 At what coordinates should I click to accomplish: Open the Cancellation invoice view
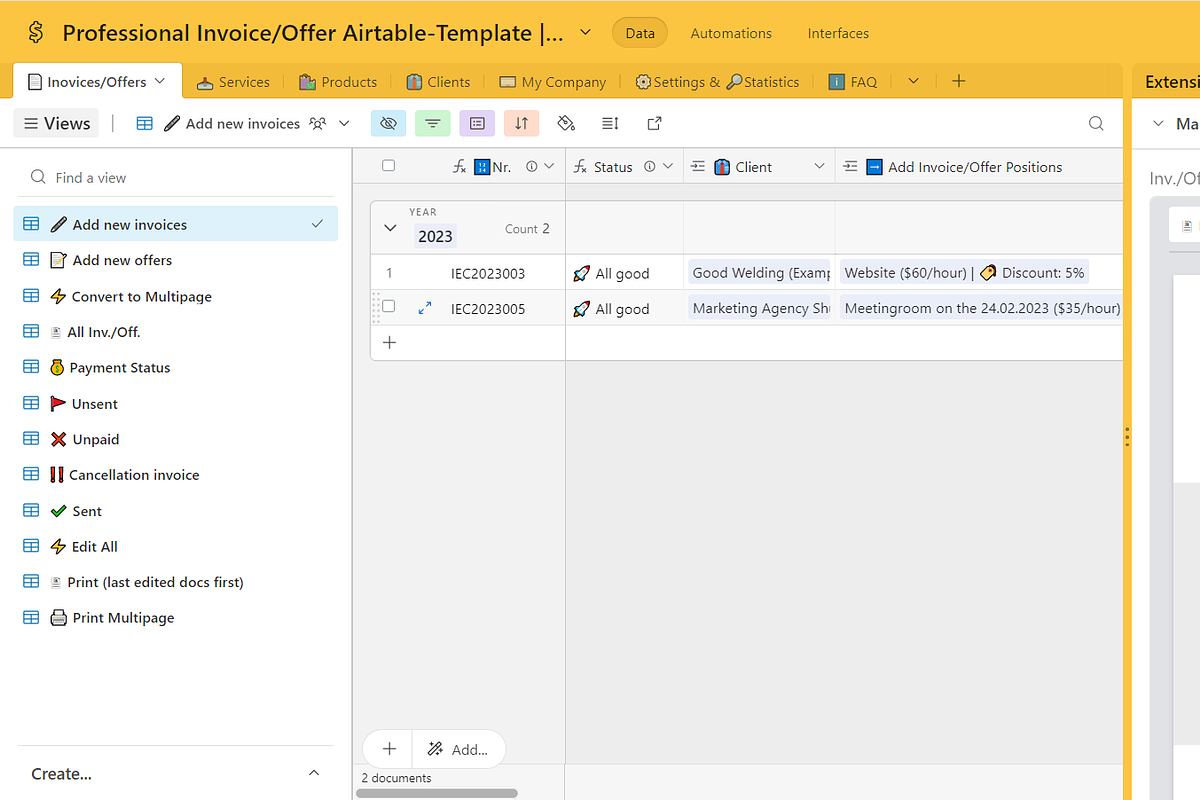coord(175,475)
